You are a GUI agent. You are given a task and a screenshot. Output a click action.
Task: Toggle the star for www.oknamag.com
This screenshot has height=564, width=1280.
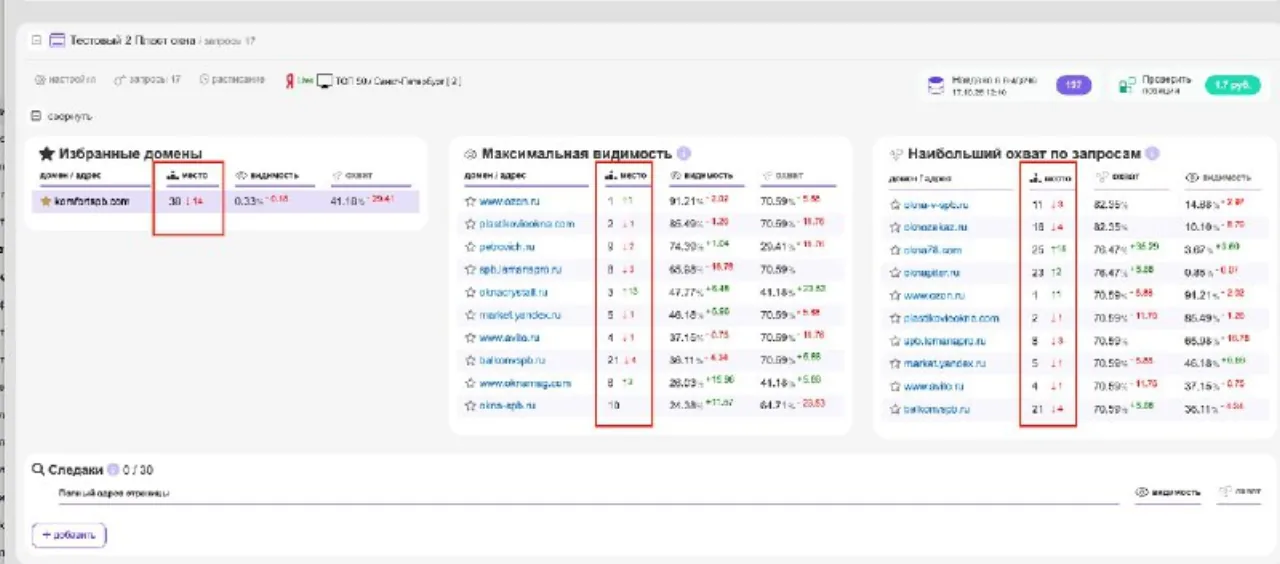pos(470,383)
